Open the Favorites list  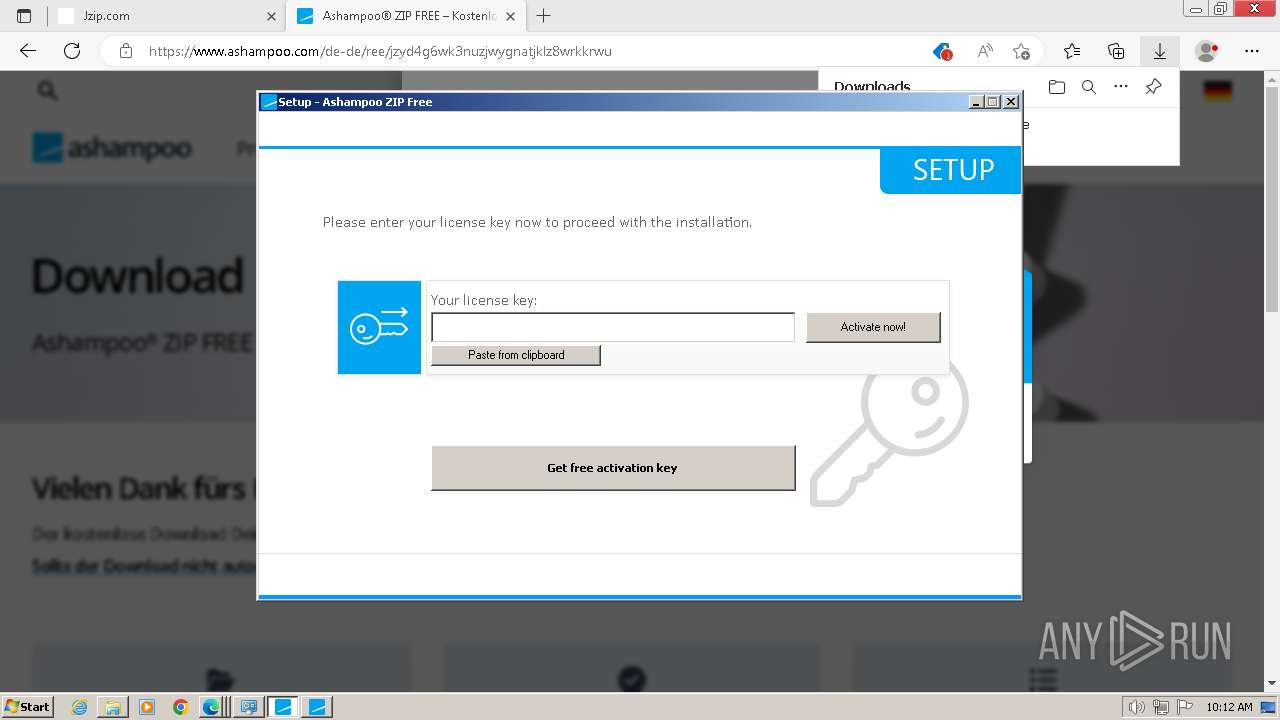1072,51
